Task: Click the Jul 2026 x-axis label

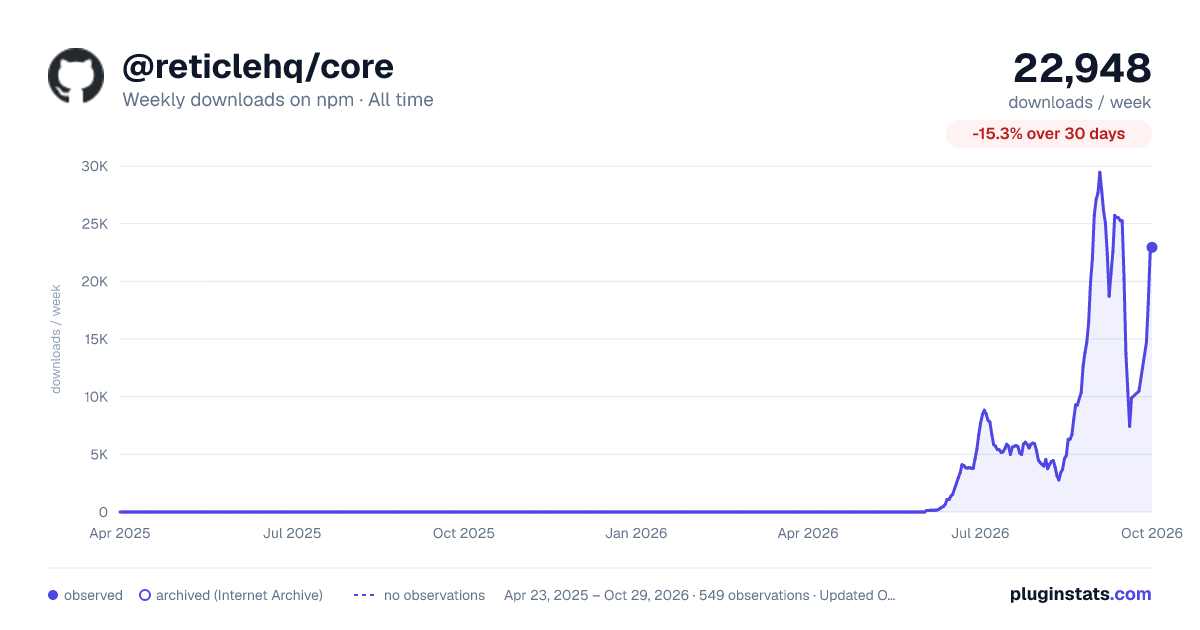Action: pyautogui.click(x=980, y=533)
